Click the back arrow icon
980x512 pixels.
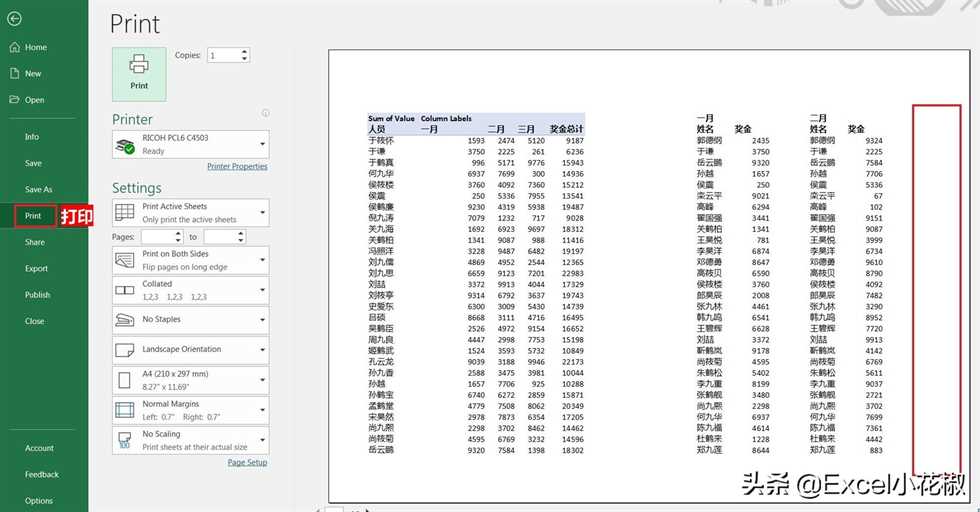14,18
